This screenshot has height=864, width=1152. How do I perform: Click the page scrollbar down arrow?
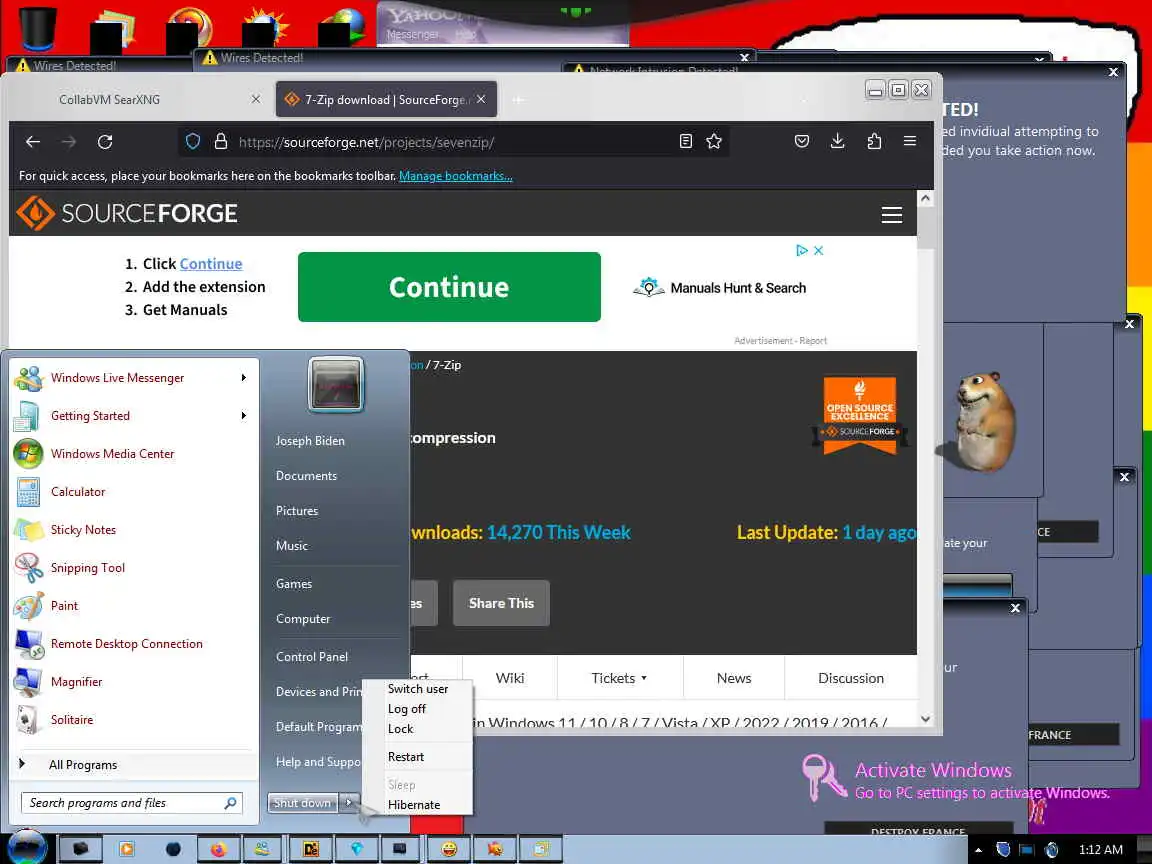coord(926,719)
